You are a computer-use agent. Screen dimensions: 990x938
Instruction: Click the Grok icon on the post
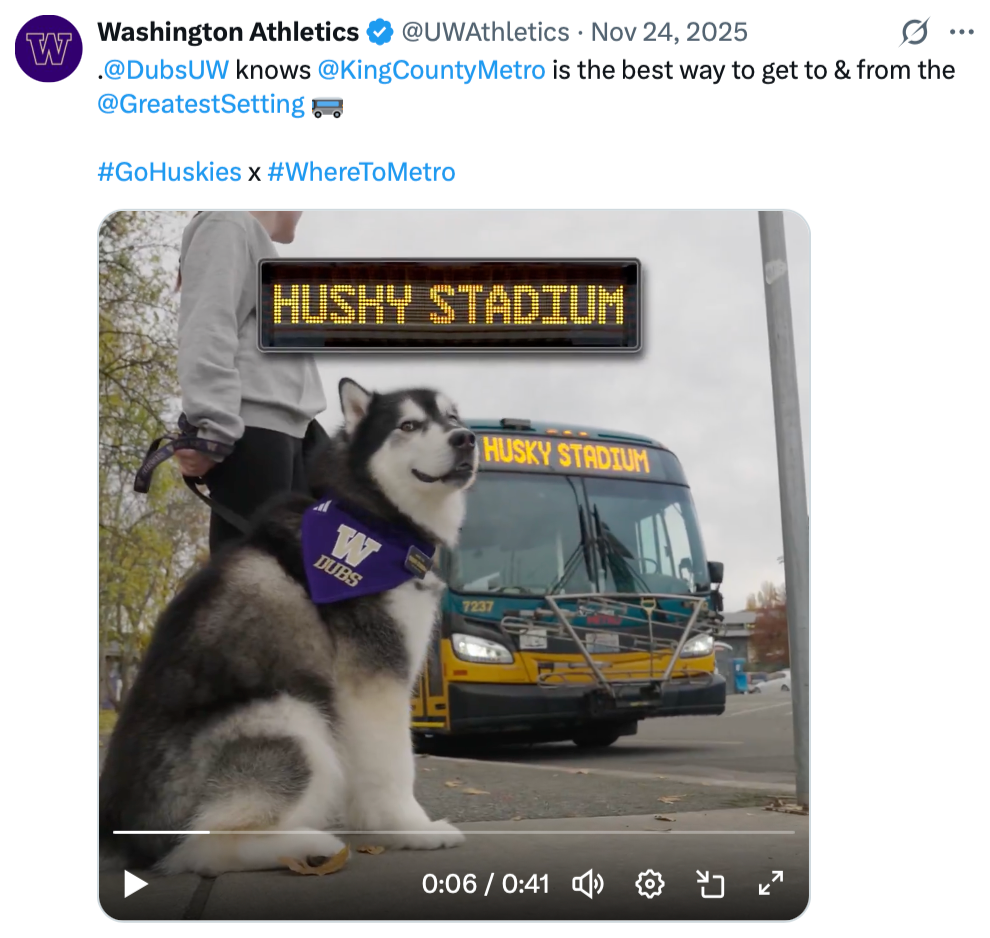coord(914,33)
